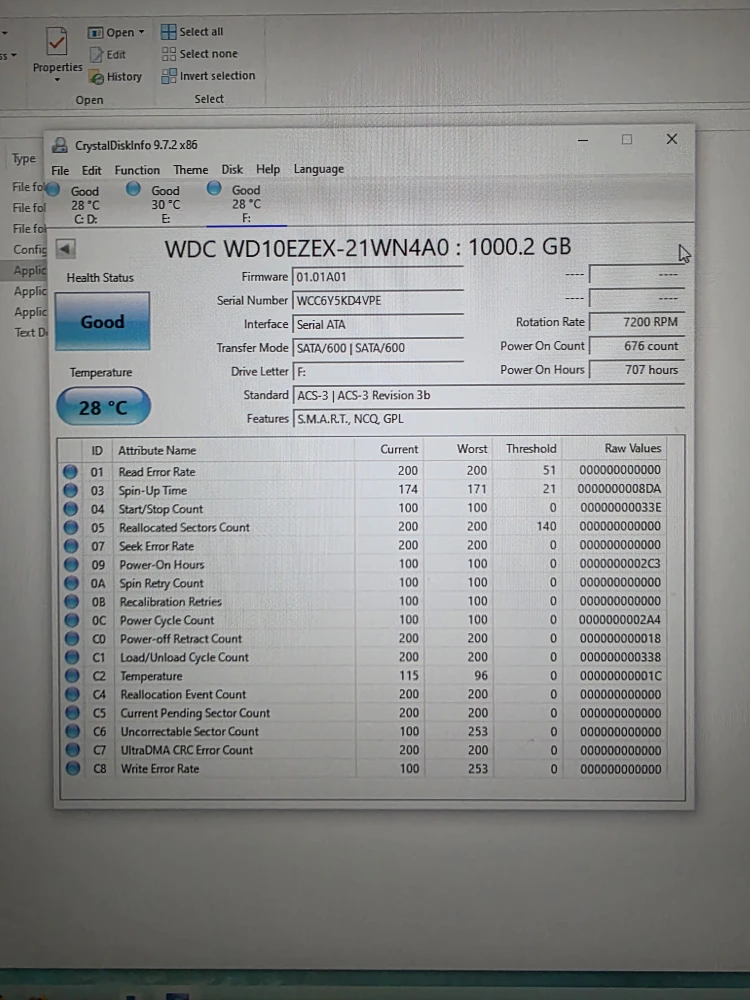Viewport: 750px width, 1000px height.
Task: Click the status icon for Current Pending Sector Count
Action: tap(73, 713)
